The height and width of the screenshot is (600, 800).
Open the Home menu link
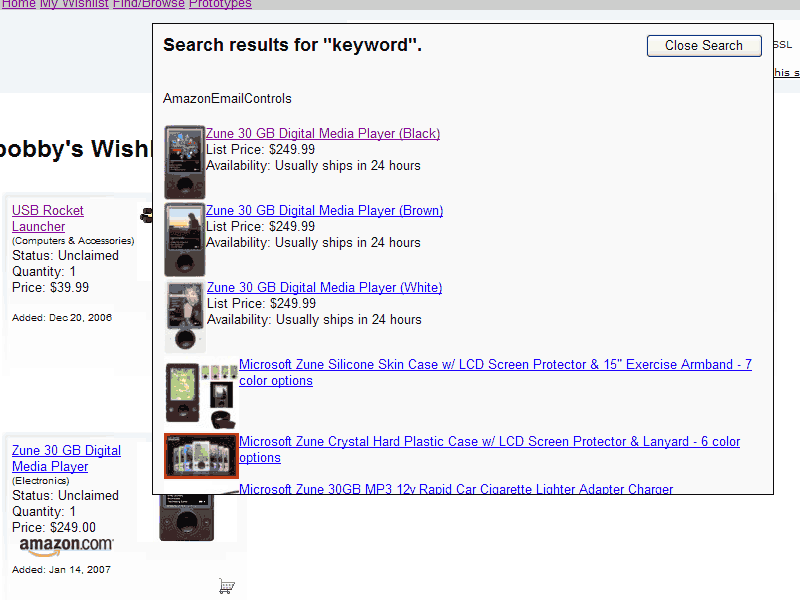pos(19,4)
